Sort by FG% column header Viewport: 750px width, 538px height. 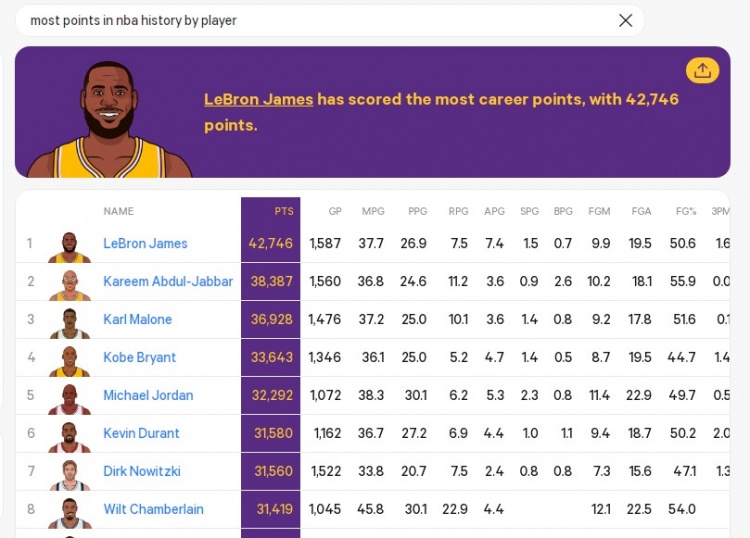click(x=685, y=212)
